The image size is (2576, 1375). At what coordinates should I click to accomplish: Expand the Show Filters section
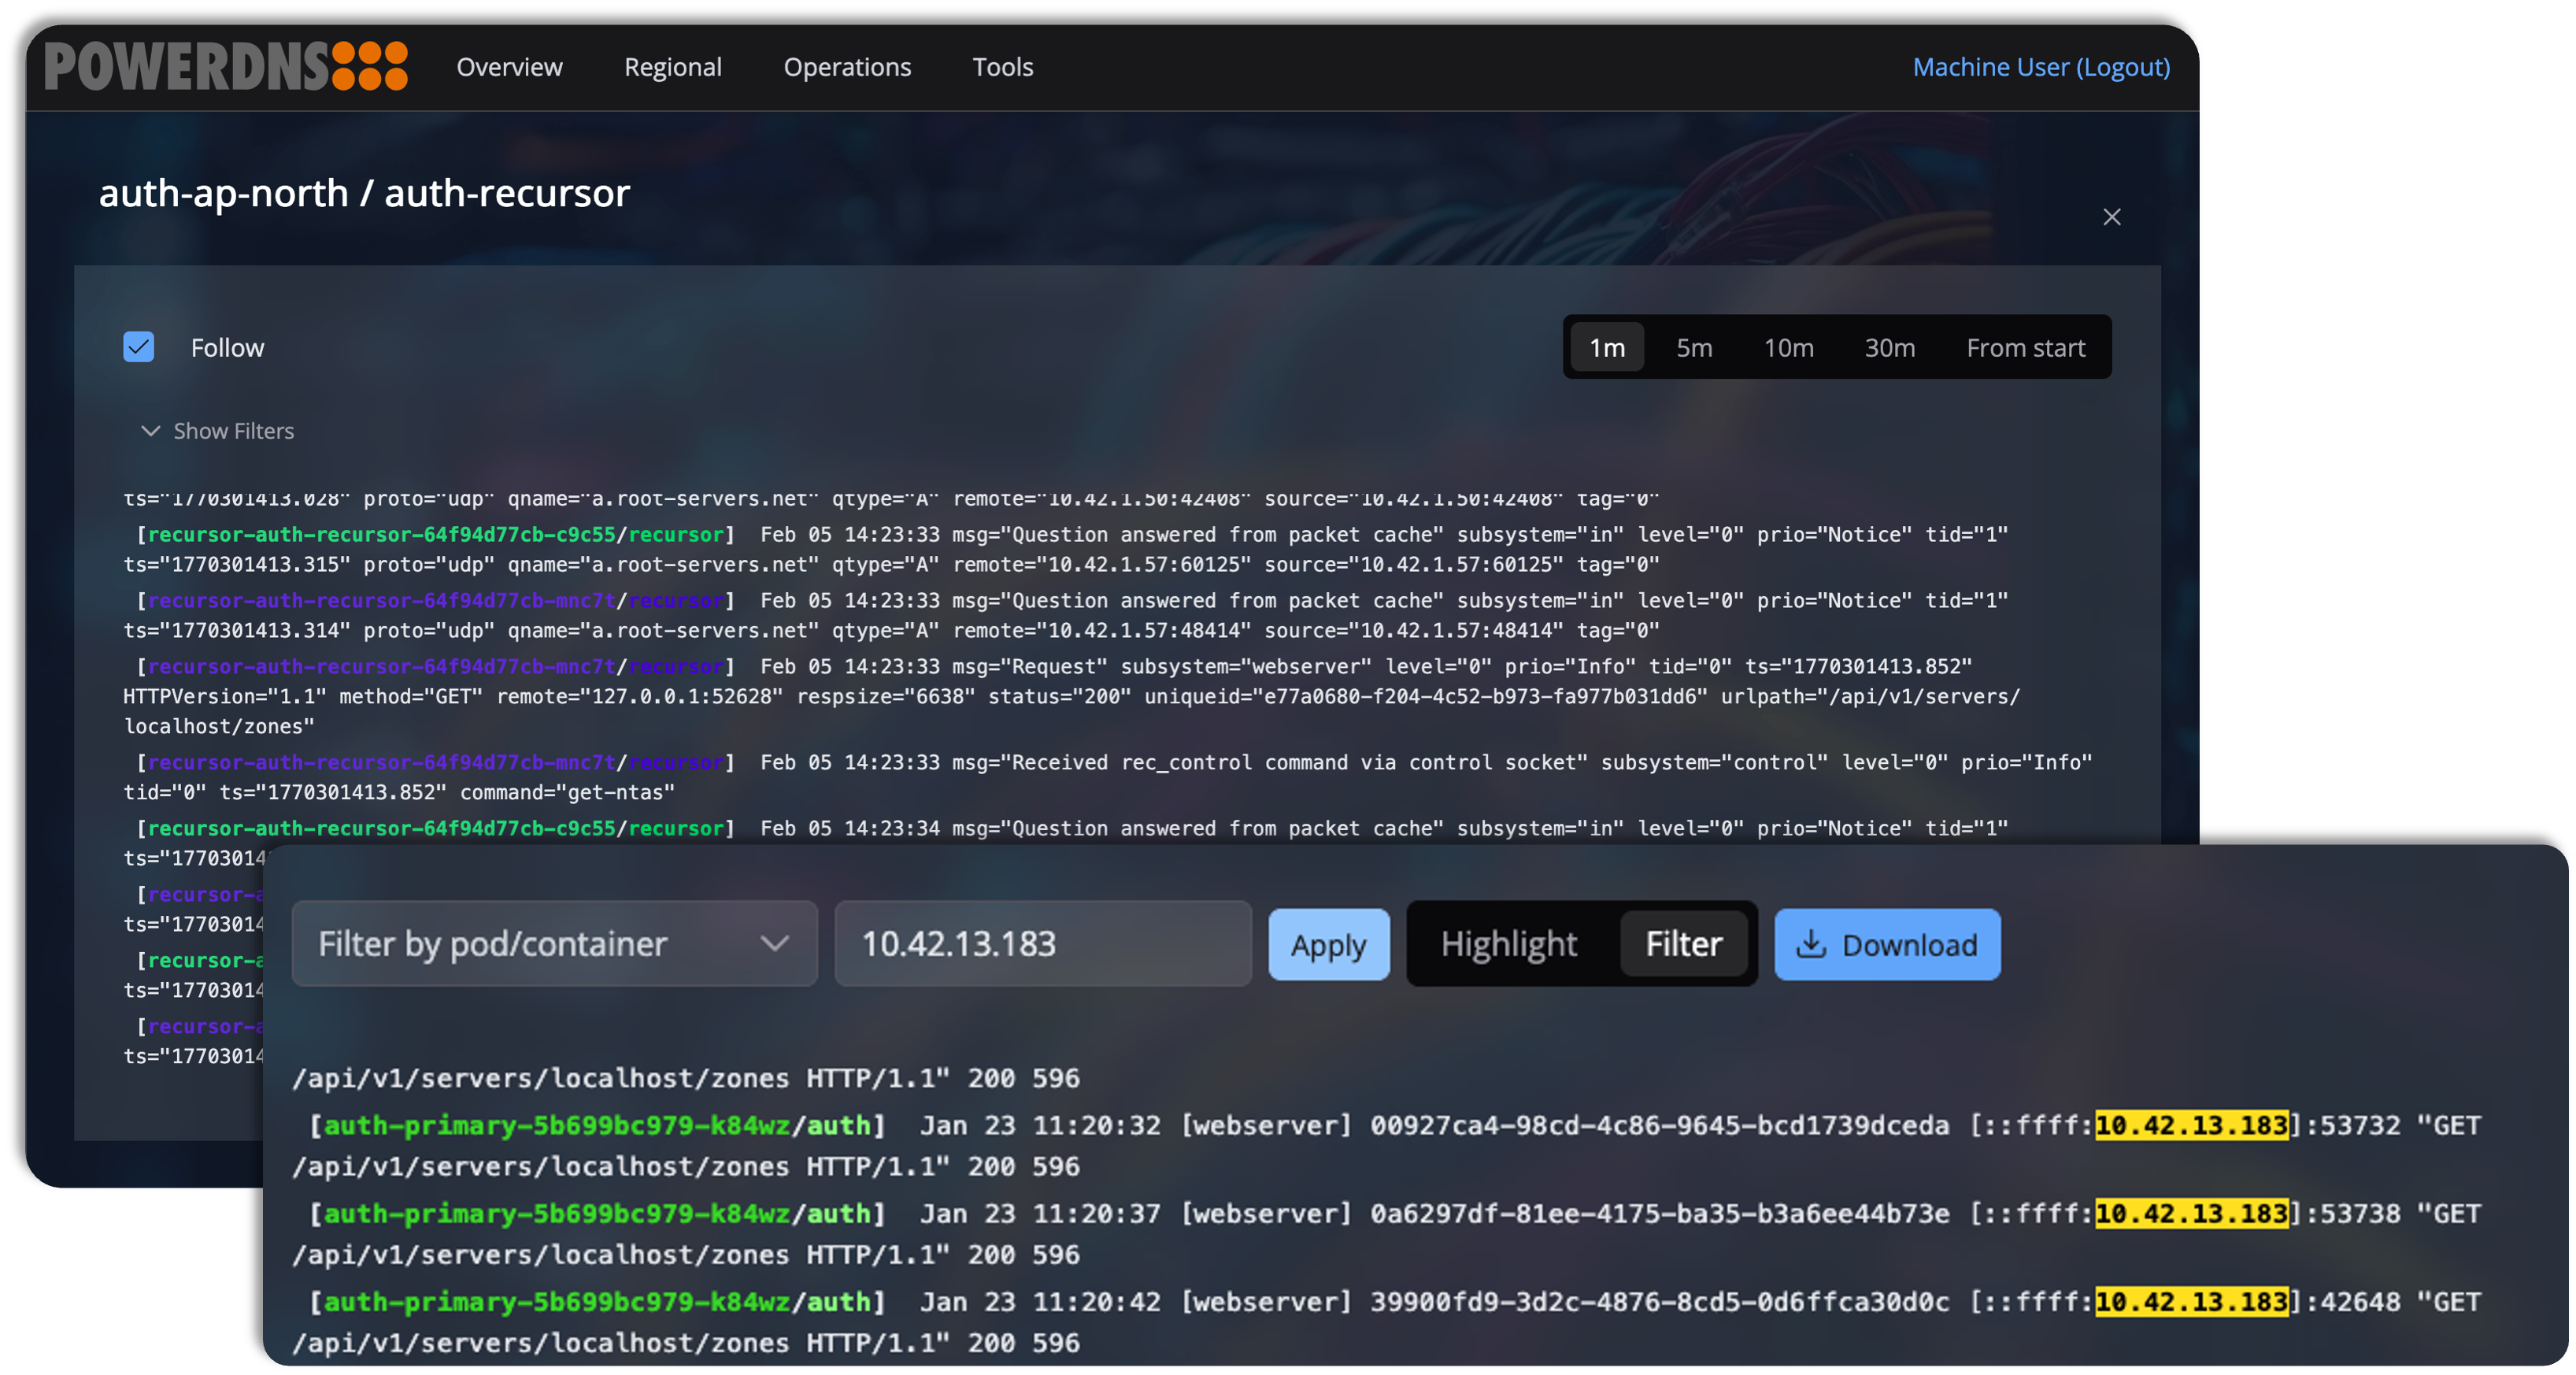click(x=233, y=431)
